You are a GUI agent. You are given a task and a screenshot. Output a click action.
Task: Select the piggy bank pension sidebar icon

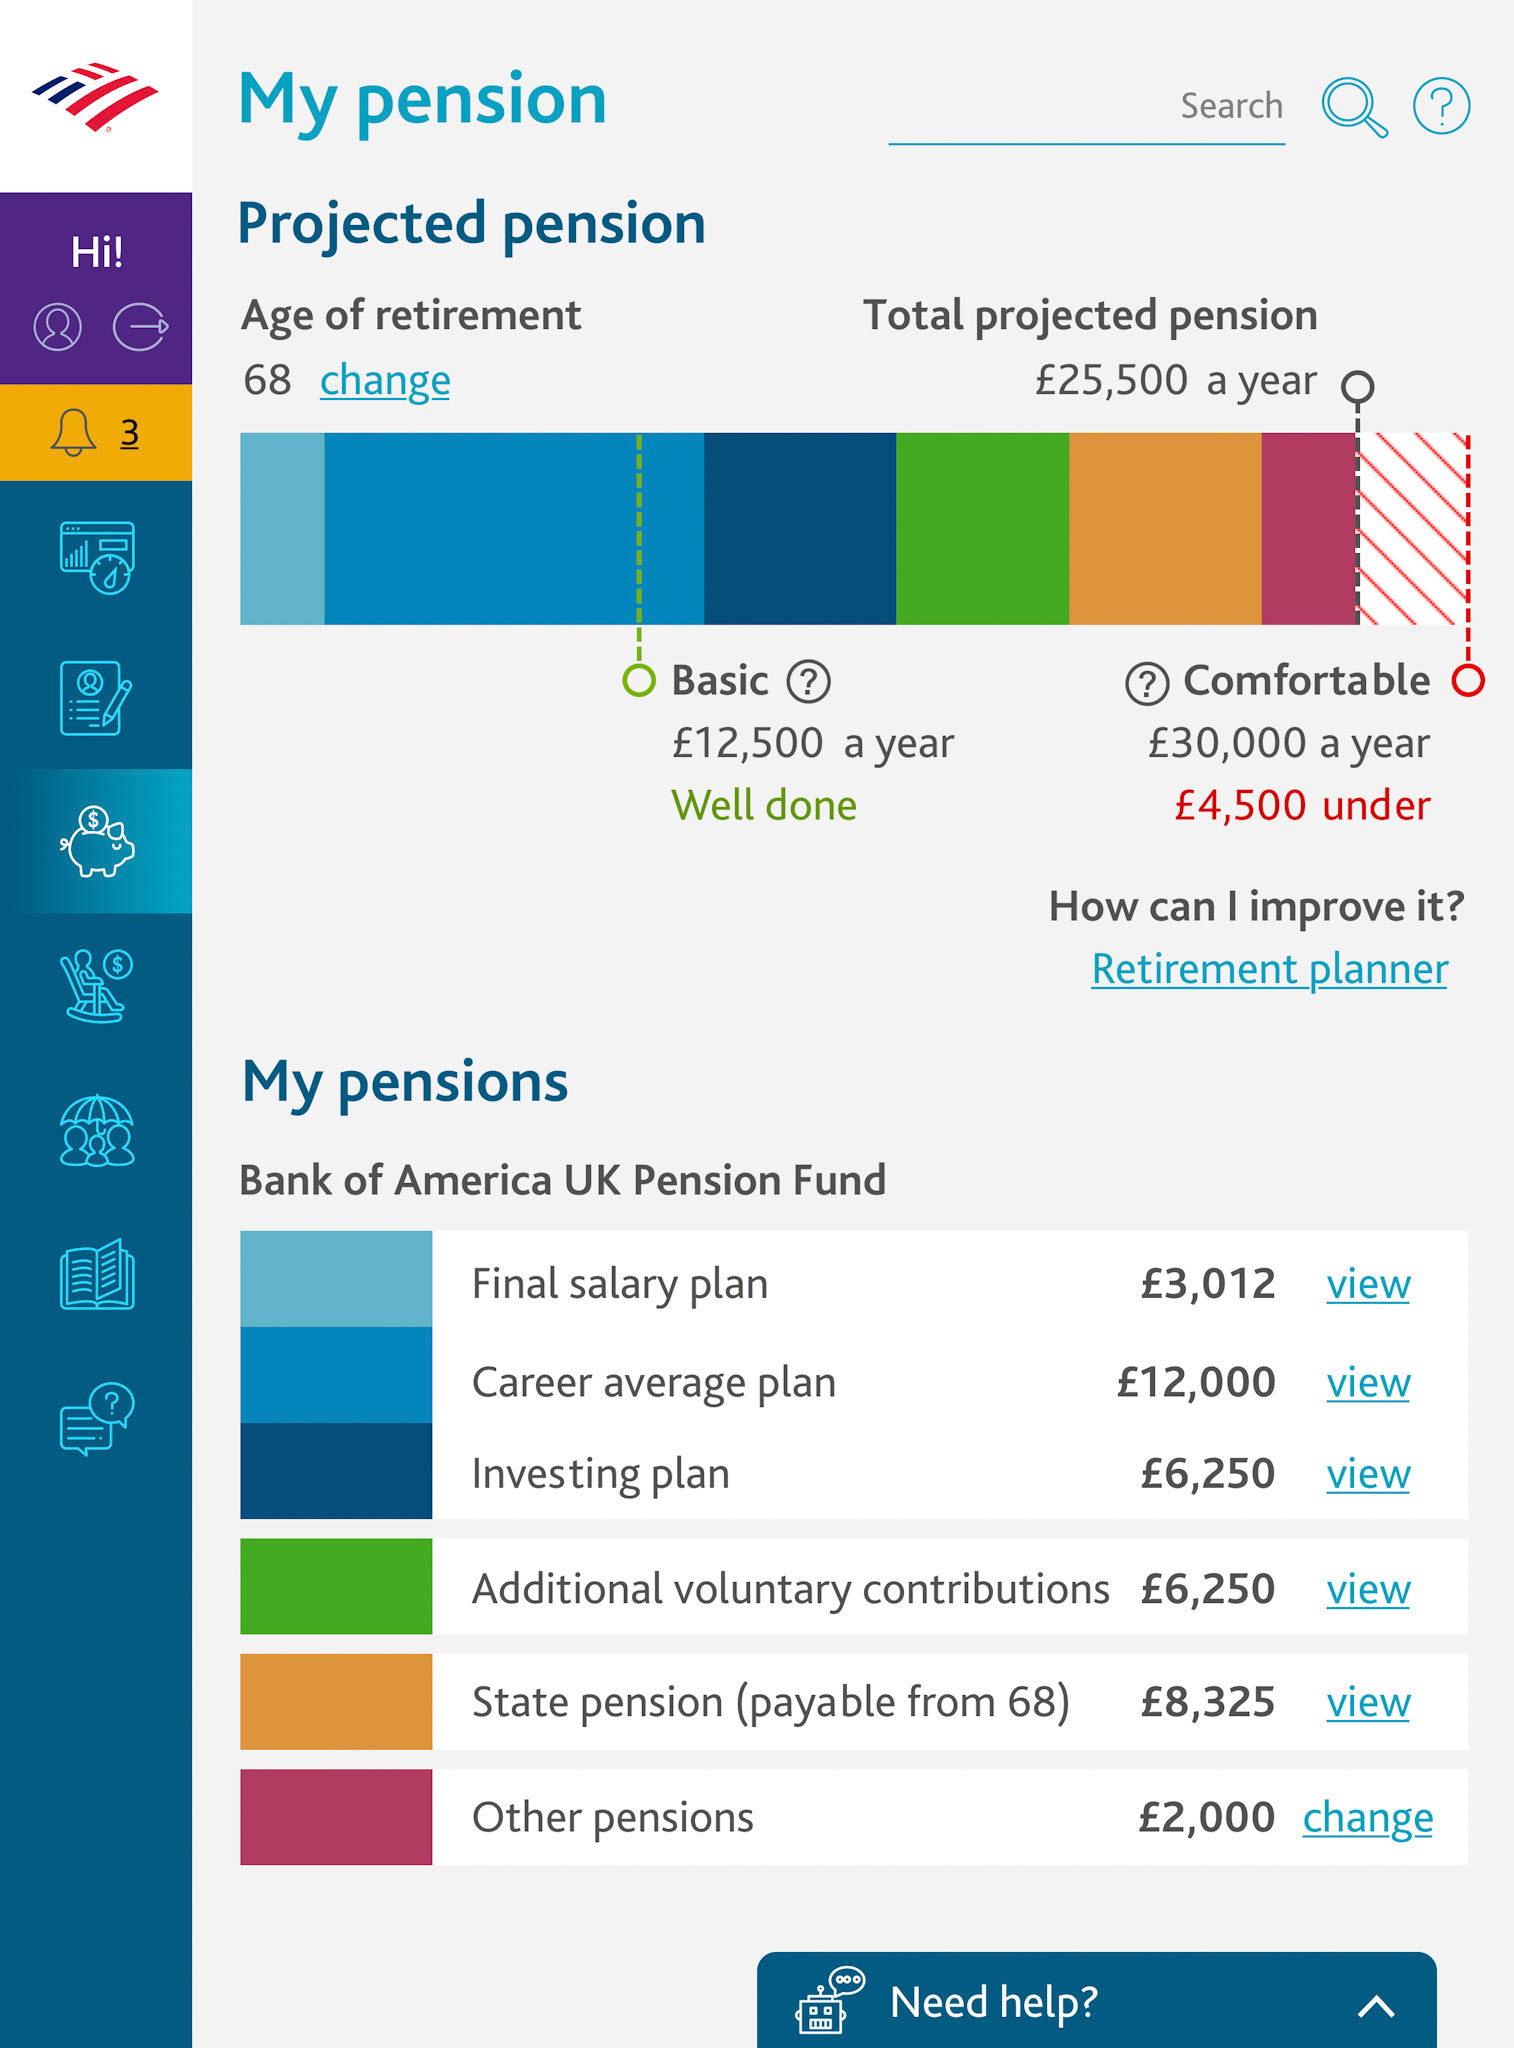[x=96, y=841]
